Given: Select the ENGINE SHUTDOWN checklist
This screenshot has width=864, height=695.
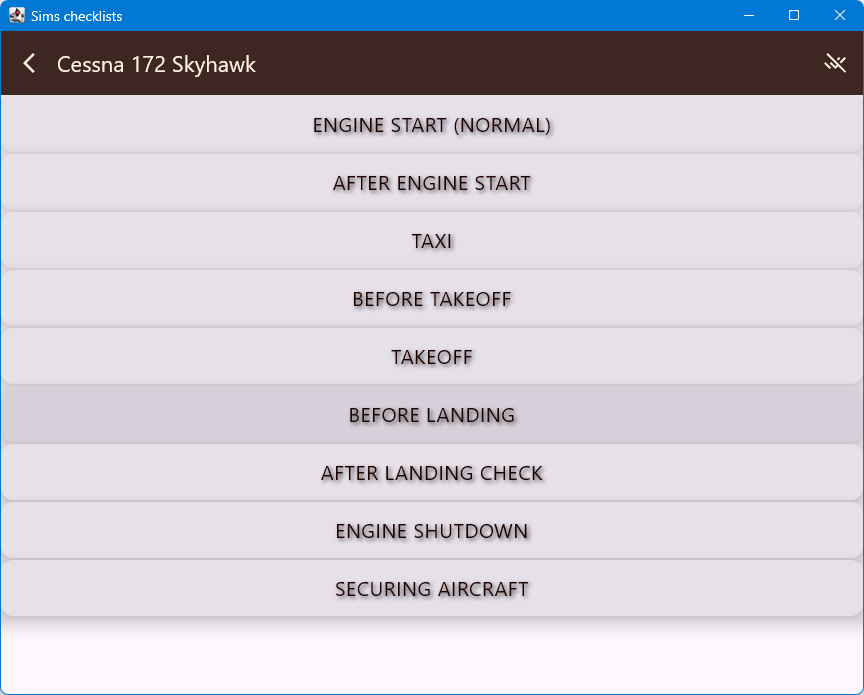Looking at the screenshot, I should pos(432,531).
